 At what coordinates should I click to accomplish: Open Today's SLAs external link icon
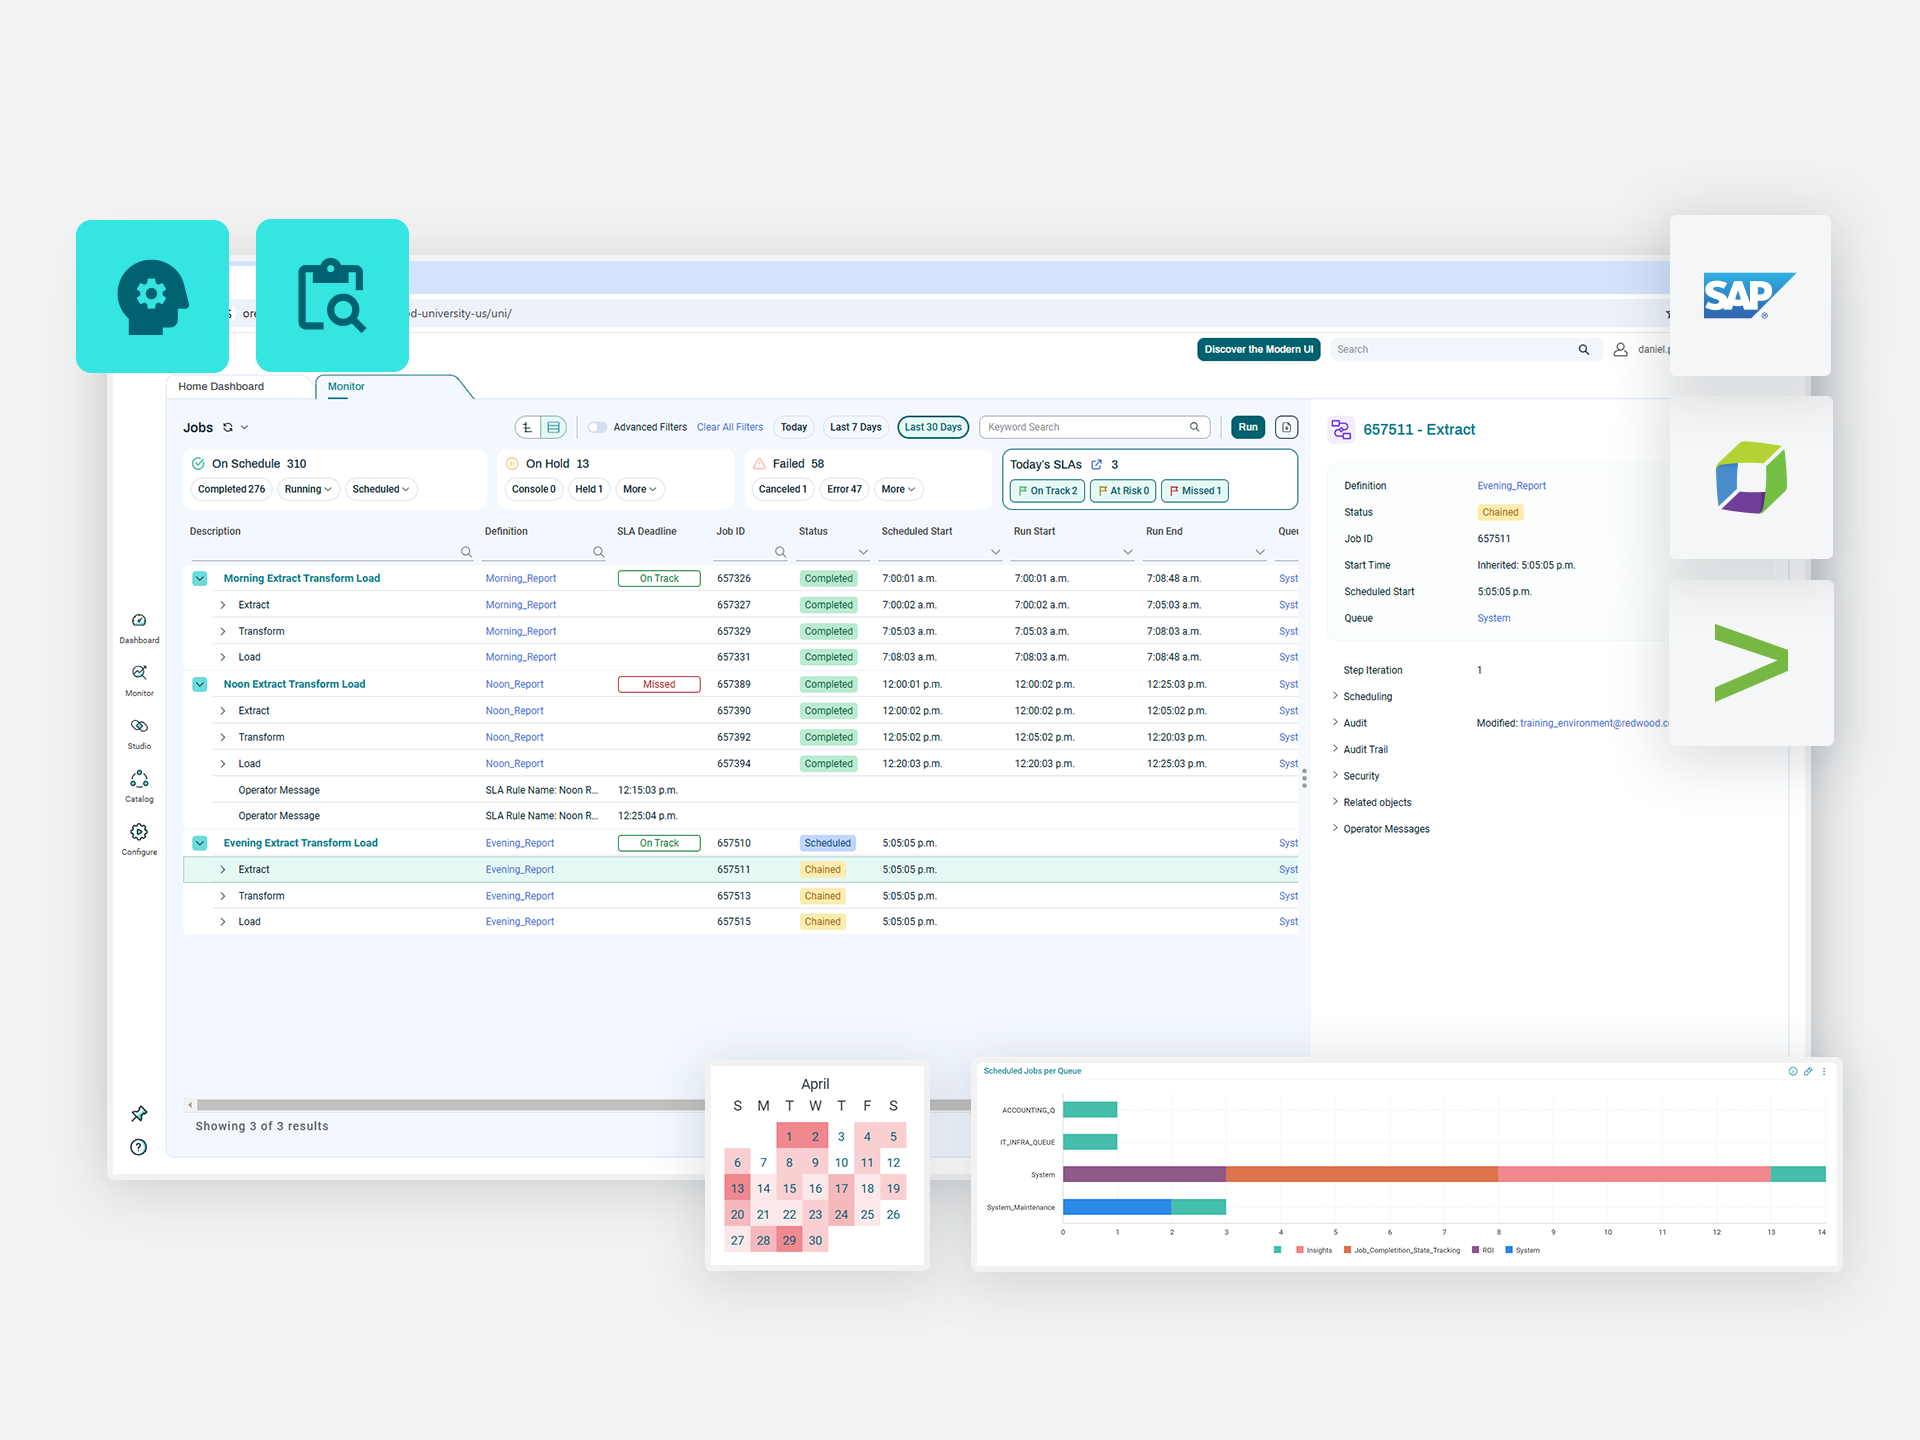coord(1097,465)
